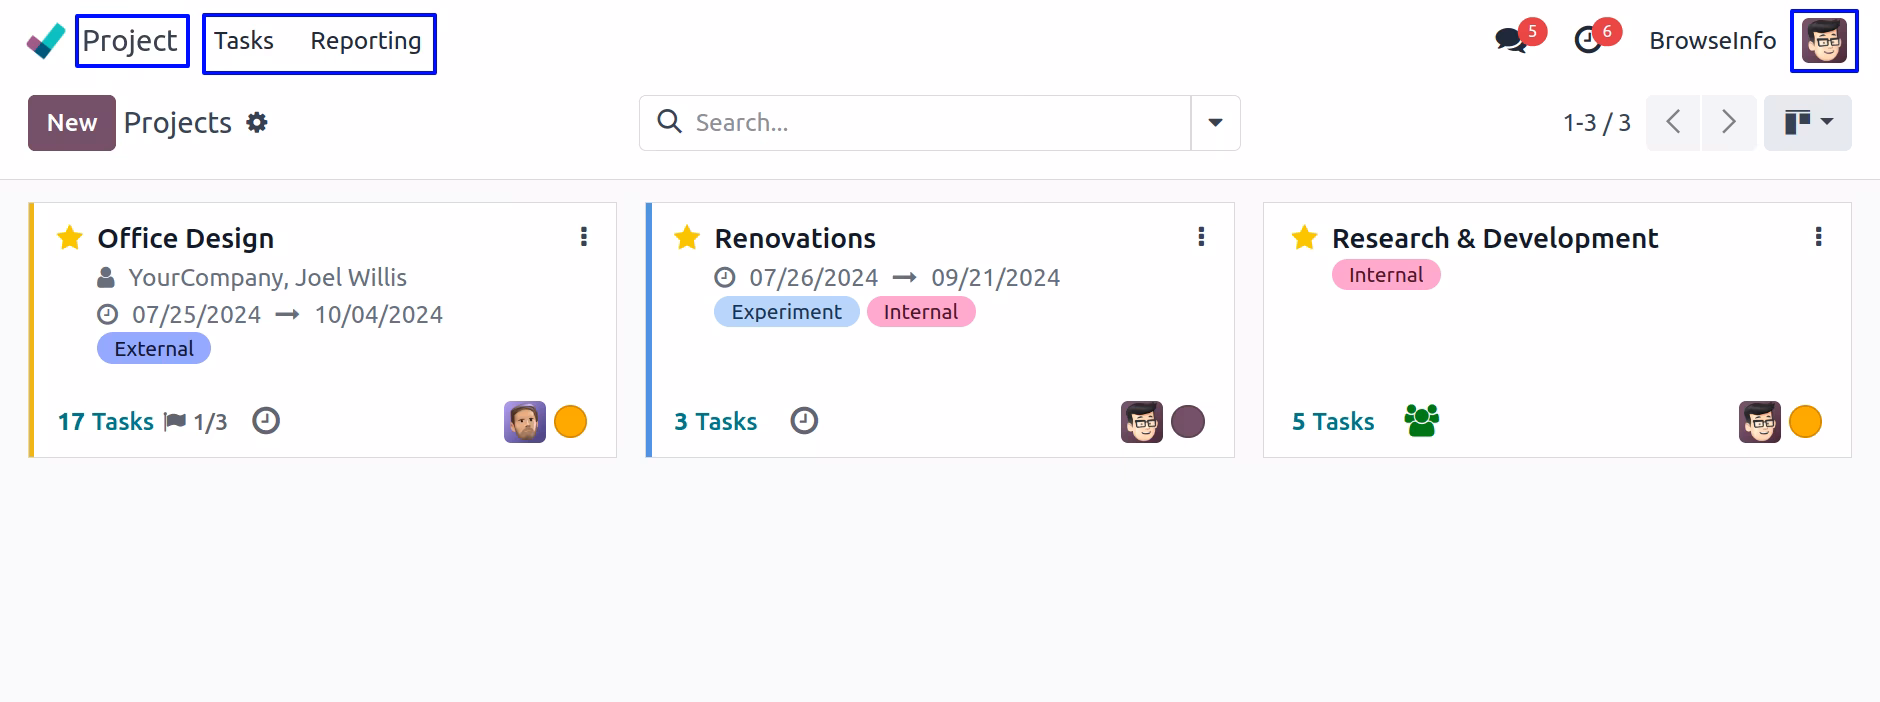This screenshot has width=1880, height=702.
Task: Click the Project app logo icon
Action: 45,41
